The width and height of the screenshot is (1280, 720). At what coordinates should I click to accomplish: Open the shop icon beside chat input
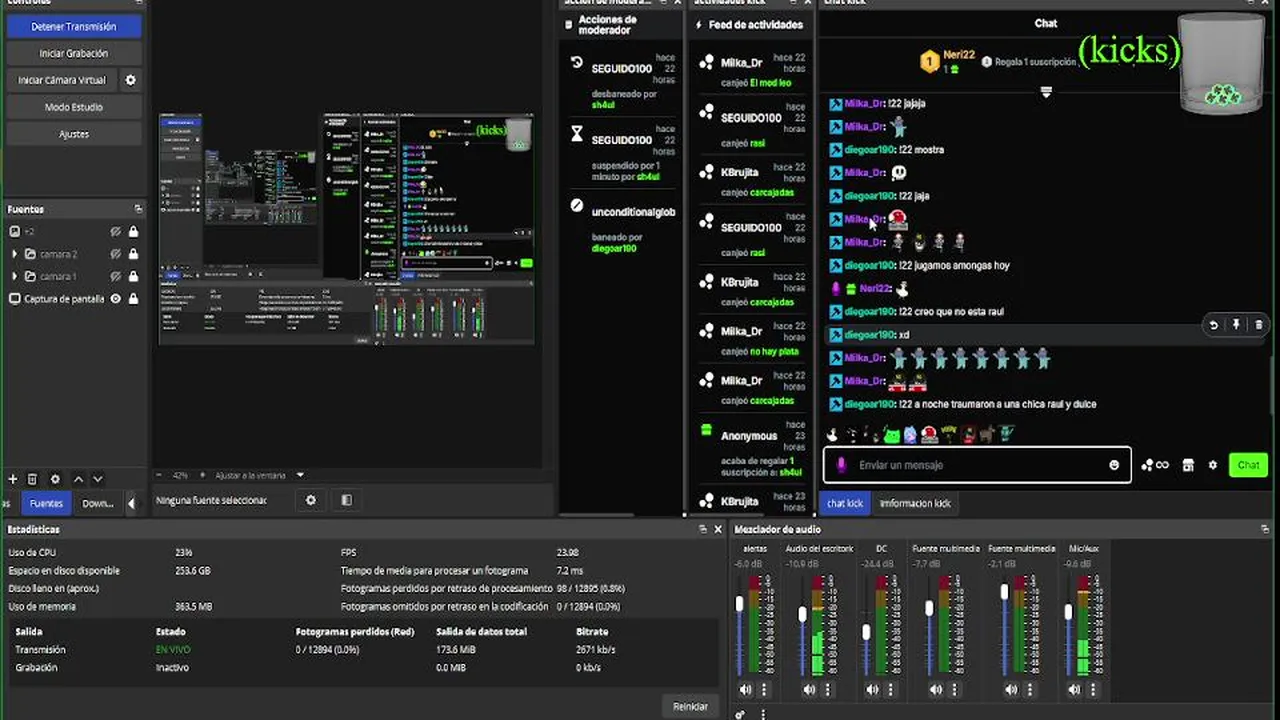click(x=1188, y=465)
